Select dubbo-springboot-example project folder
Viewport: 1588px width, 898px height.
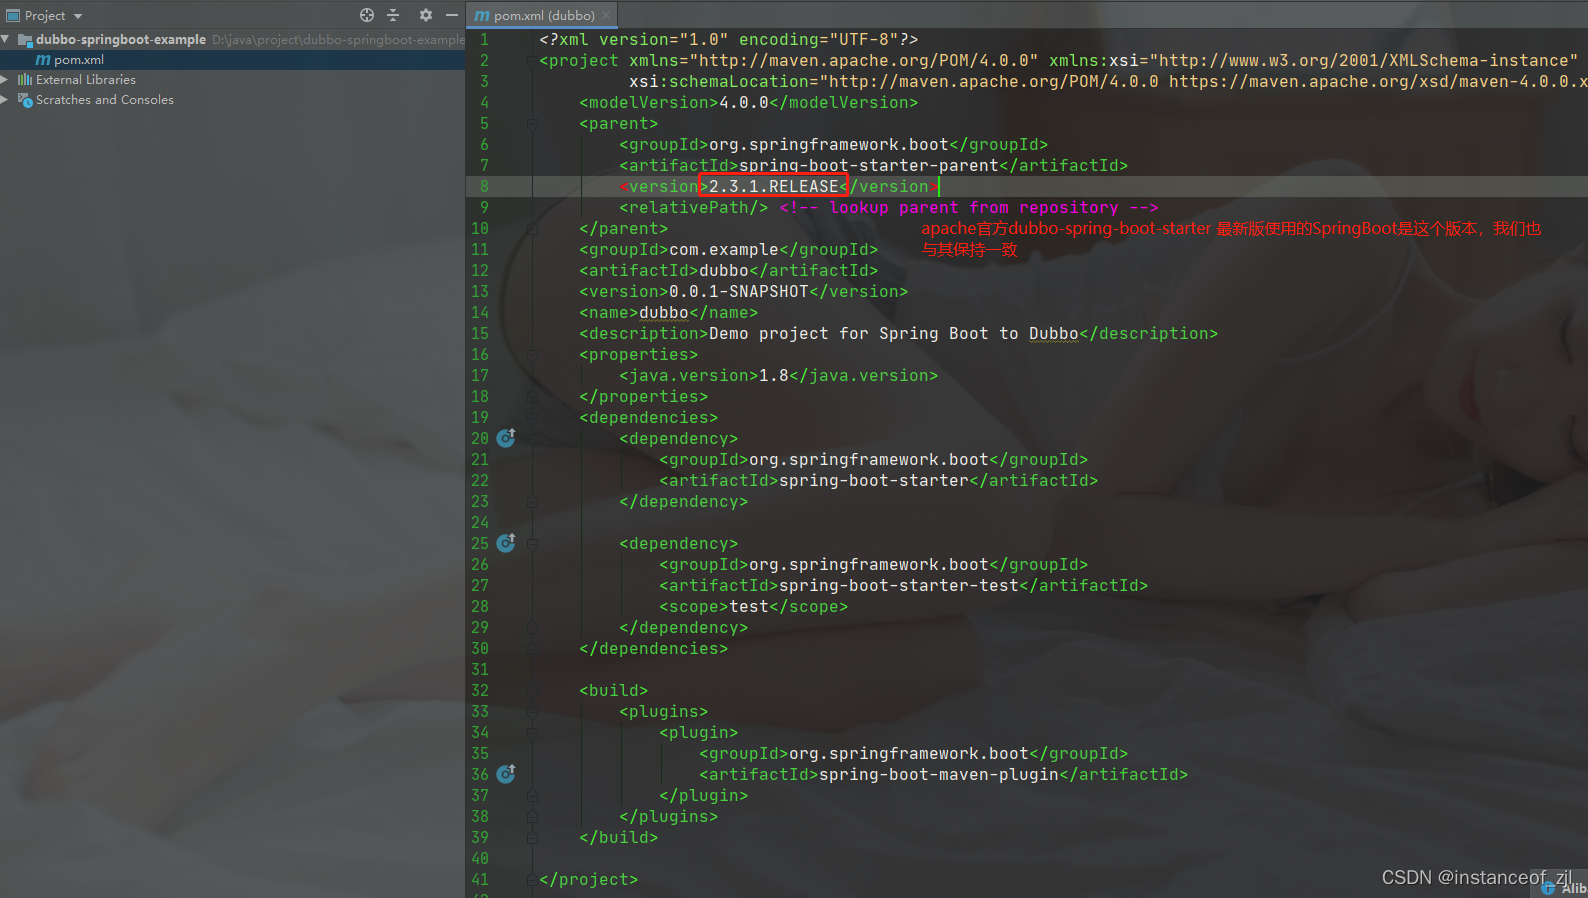pos(121,39)
